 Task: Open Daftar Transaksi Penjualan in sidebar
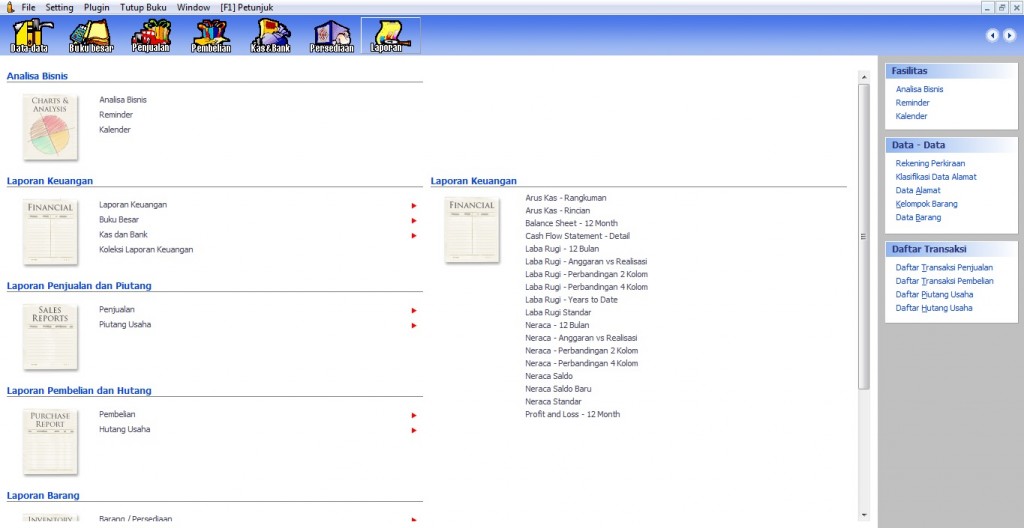click(x=944, y=268)
